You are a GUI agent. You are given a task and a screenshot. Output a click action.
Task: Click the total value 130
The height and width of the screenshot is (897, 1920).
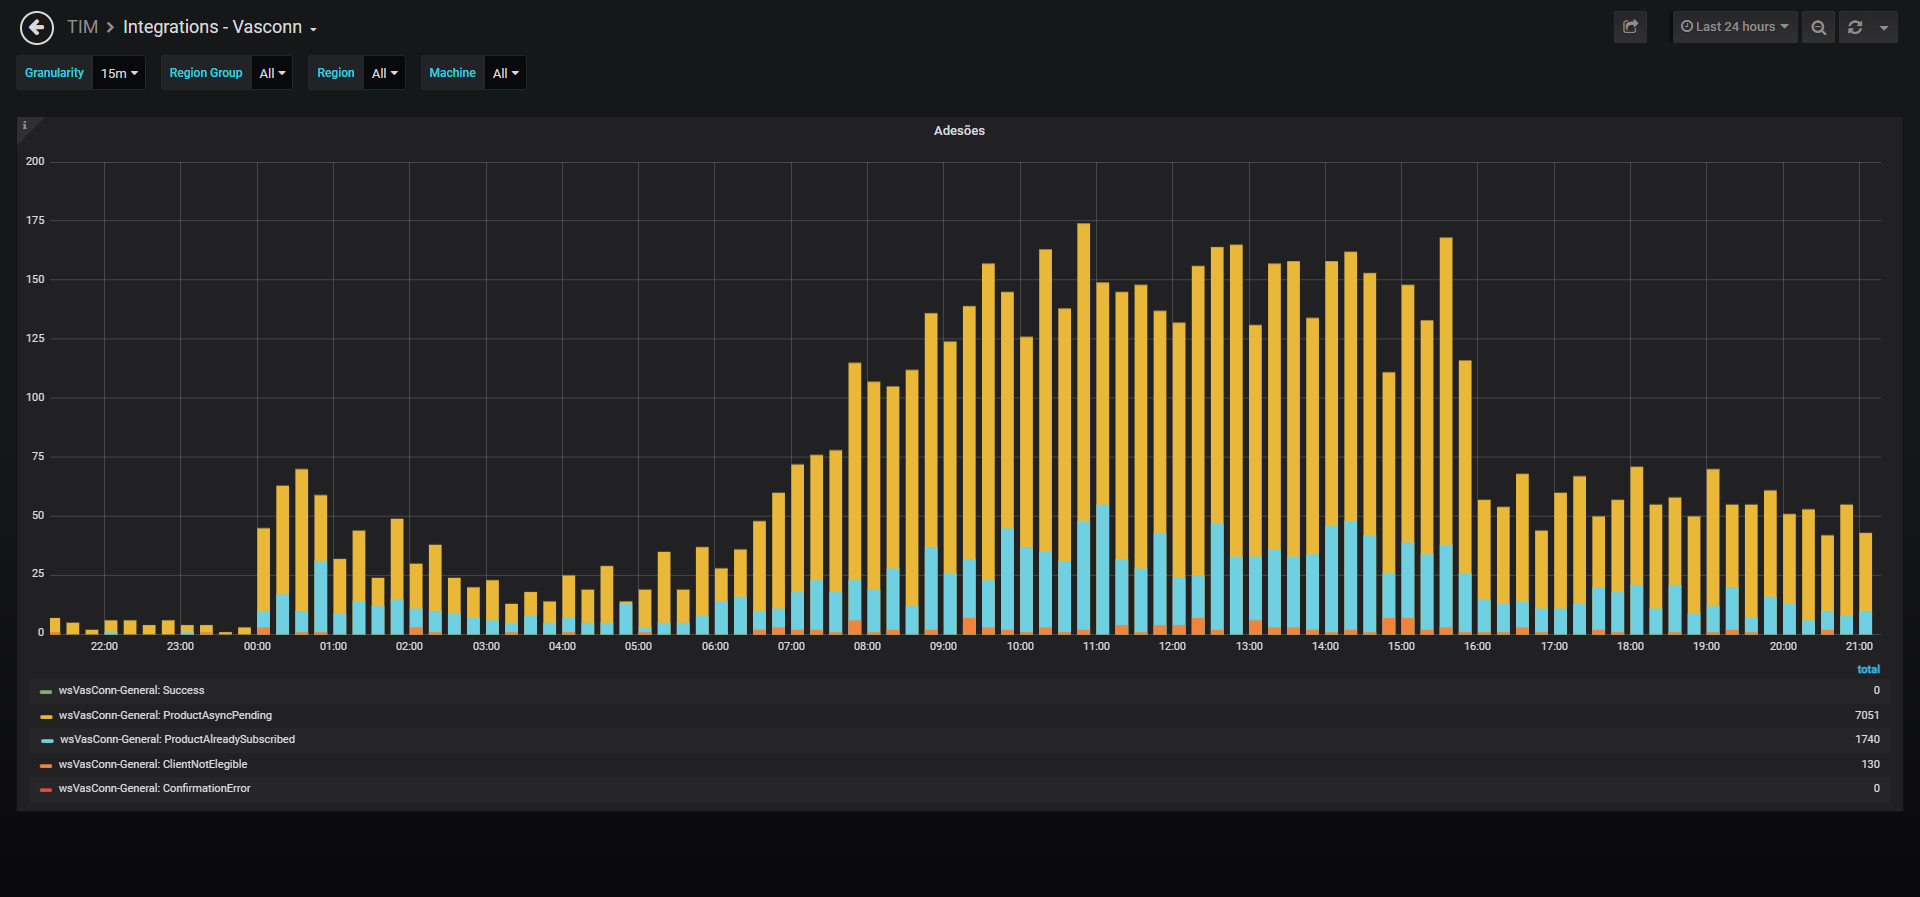1870,765
